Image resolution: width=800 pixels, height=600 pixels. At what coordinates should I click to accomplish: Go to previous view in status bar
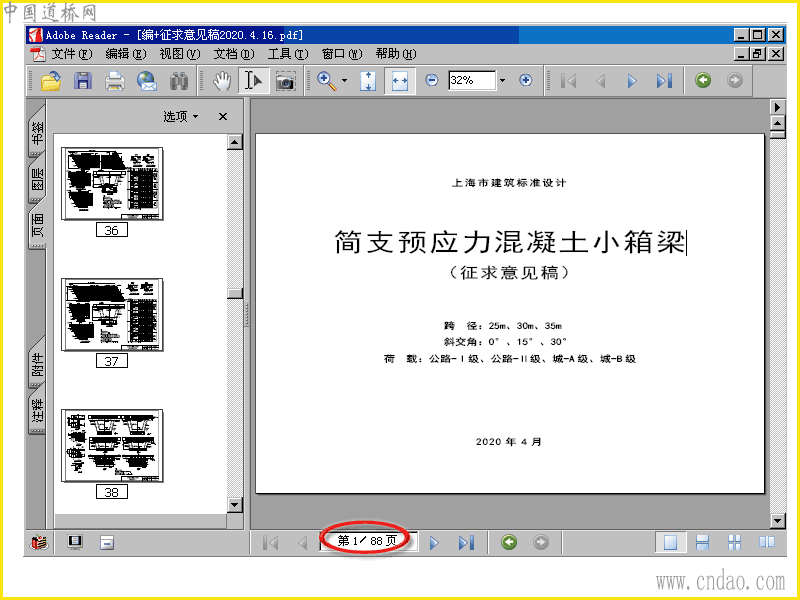(x=509, y=542)
